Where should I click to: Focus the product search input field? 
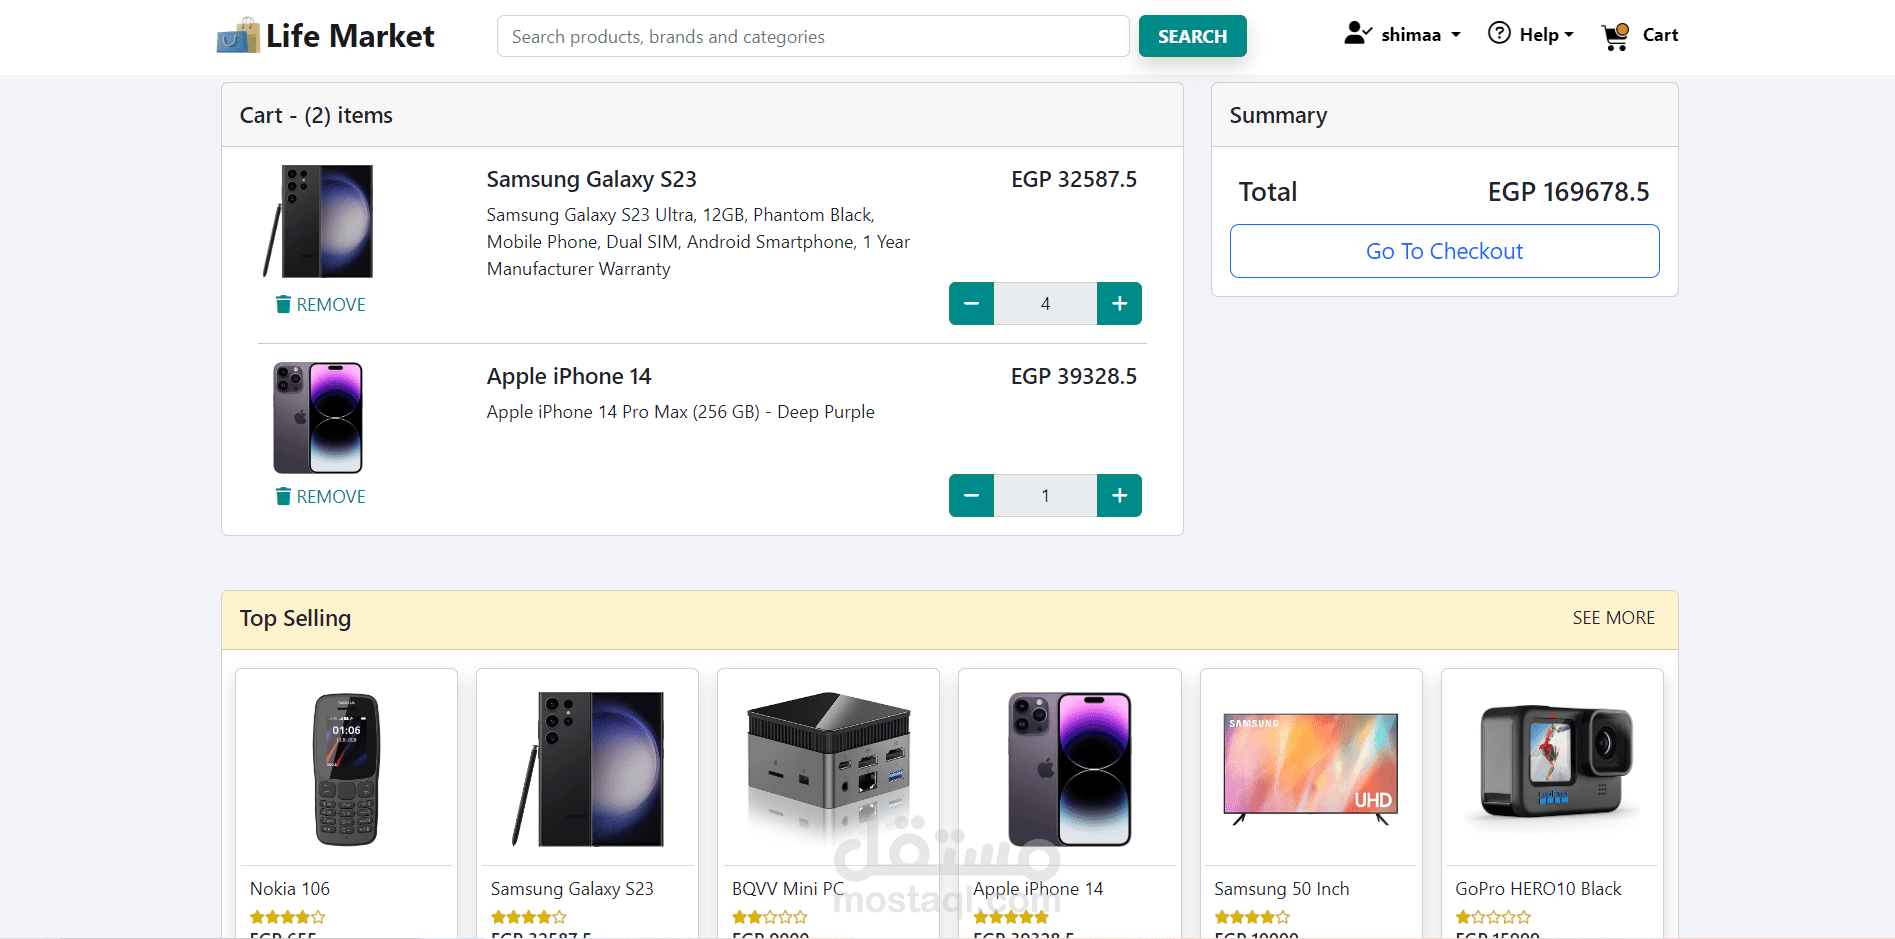coord(813,37)
